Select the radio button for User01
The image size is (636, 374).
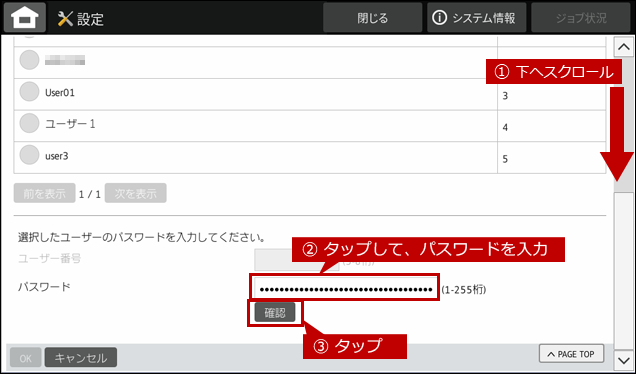click(29, 92)
